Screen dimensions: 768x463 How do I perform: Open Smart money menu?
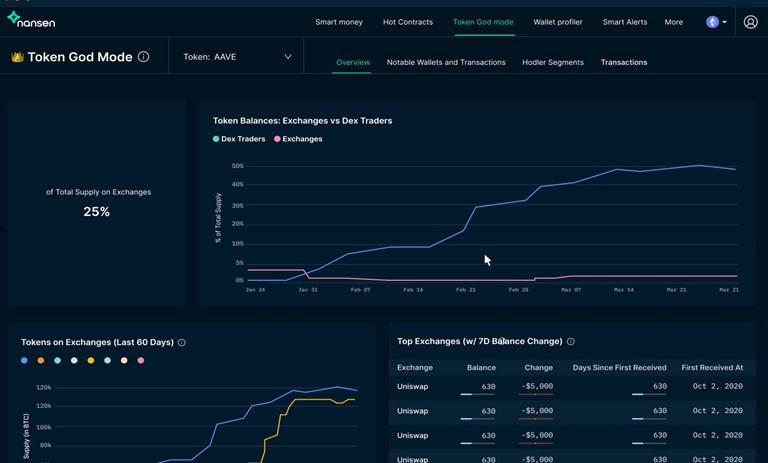339,22
